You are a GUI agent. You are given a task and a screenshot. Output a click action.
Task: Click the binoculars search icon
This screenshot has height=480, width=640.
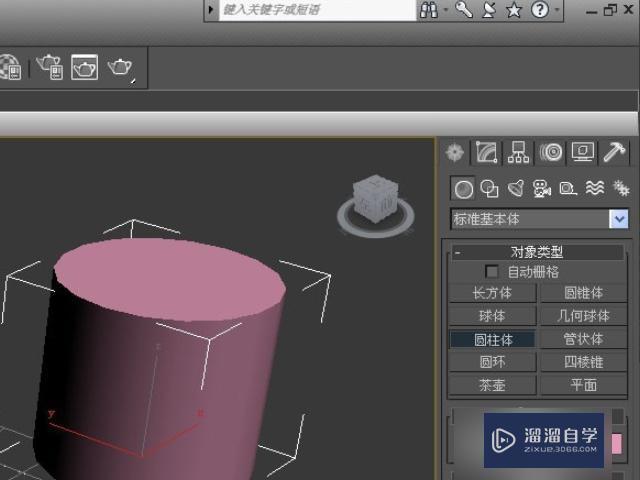pos(429,9)
